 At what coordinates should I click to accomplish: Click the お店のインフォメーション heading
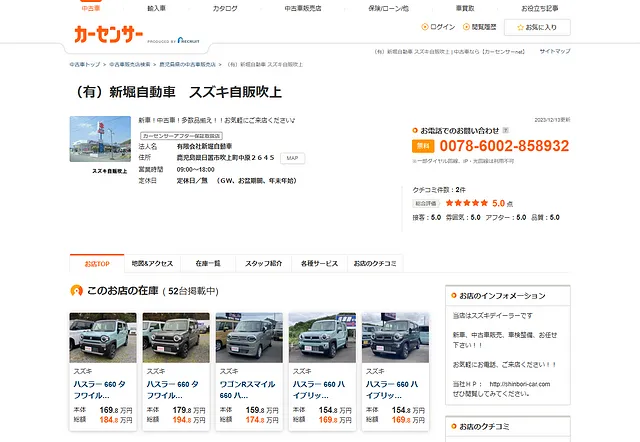[x=502, y=295]
